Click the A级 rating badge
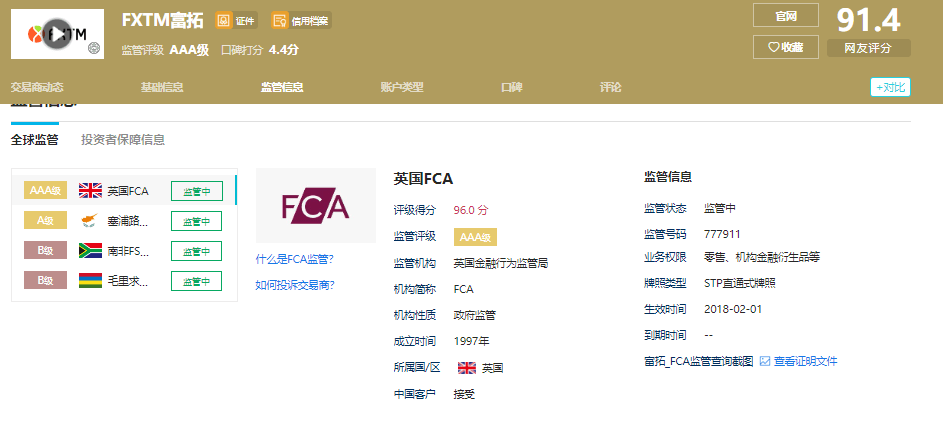The width and height of the screenshot is (943, 431). [x=45, y=221]
